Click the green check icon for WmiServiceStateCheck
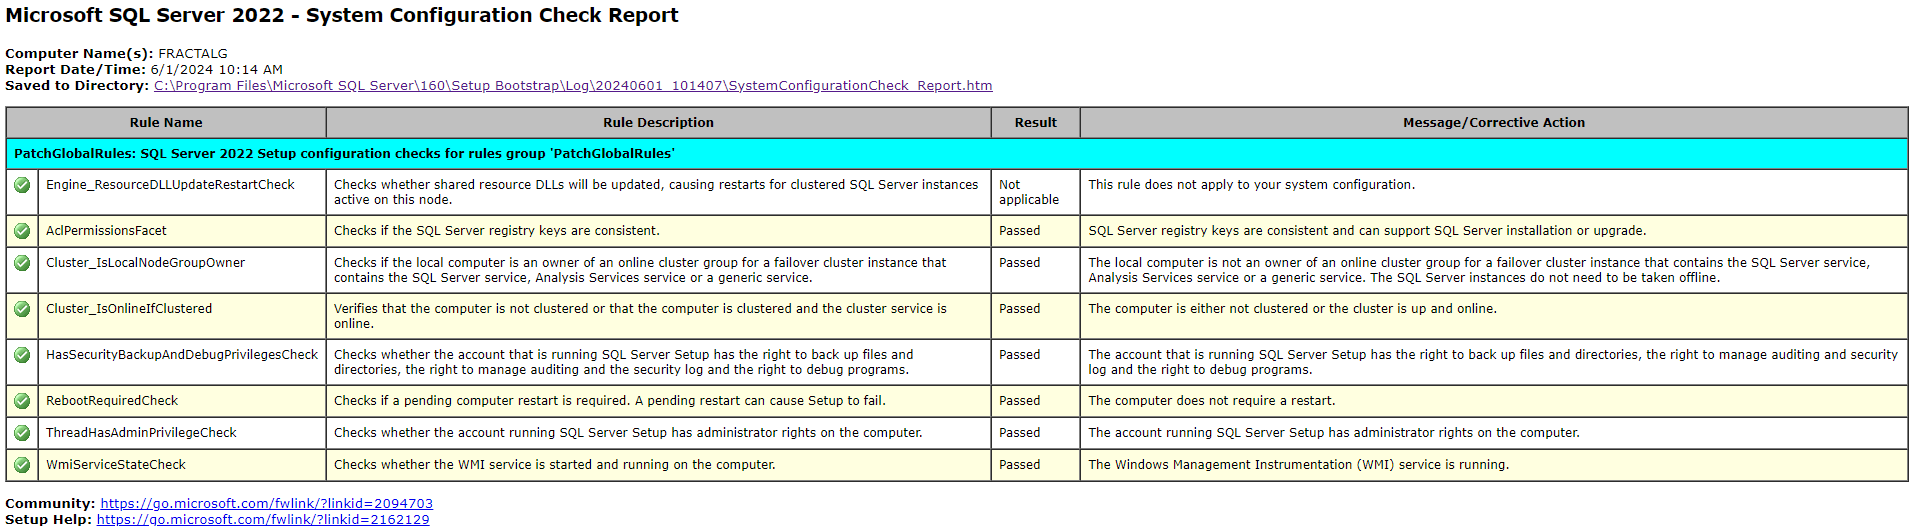Image resolution: width=1913 pixels, height=526 pixels. click(x=22, y=465)
